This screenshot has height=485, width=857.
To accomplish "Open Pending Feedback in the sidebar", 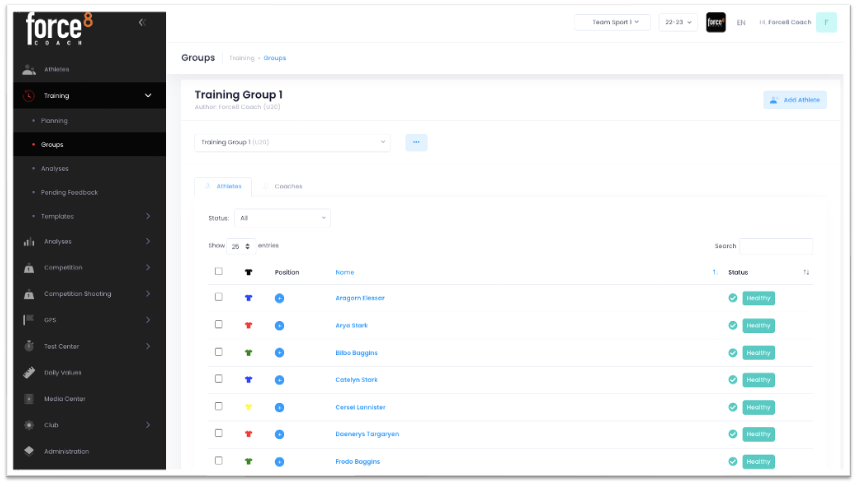I will pos(69,192).
